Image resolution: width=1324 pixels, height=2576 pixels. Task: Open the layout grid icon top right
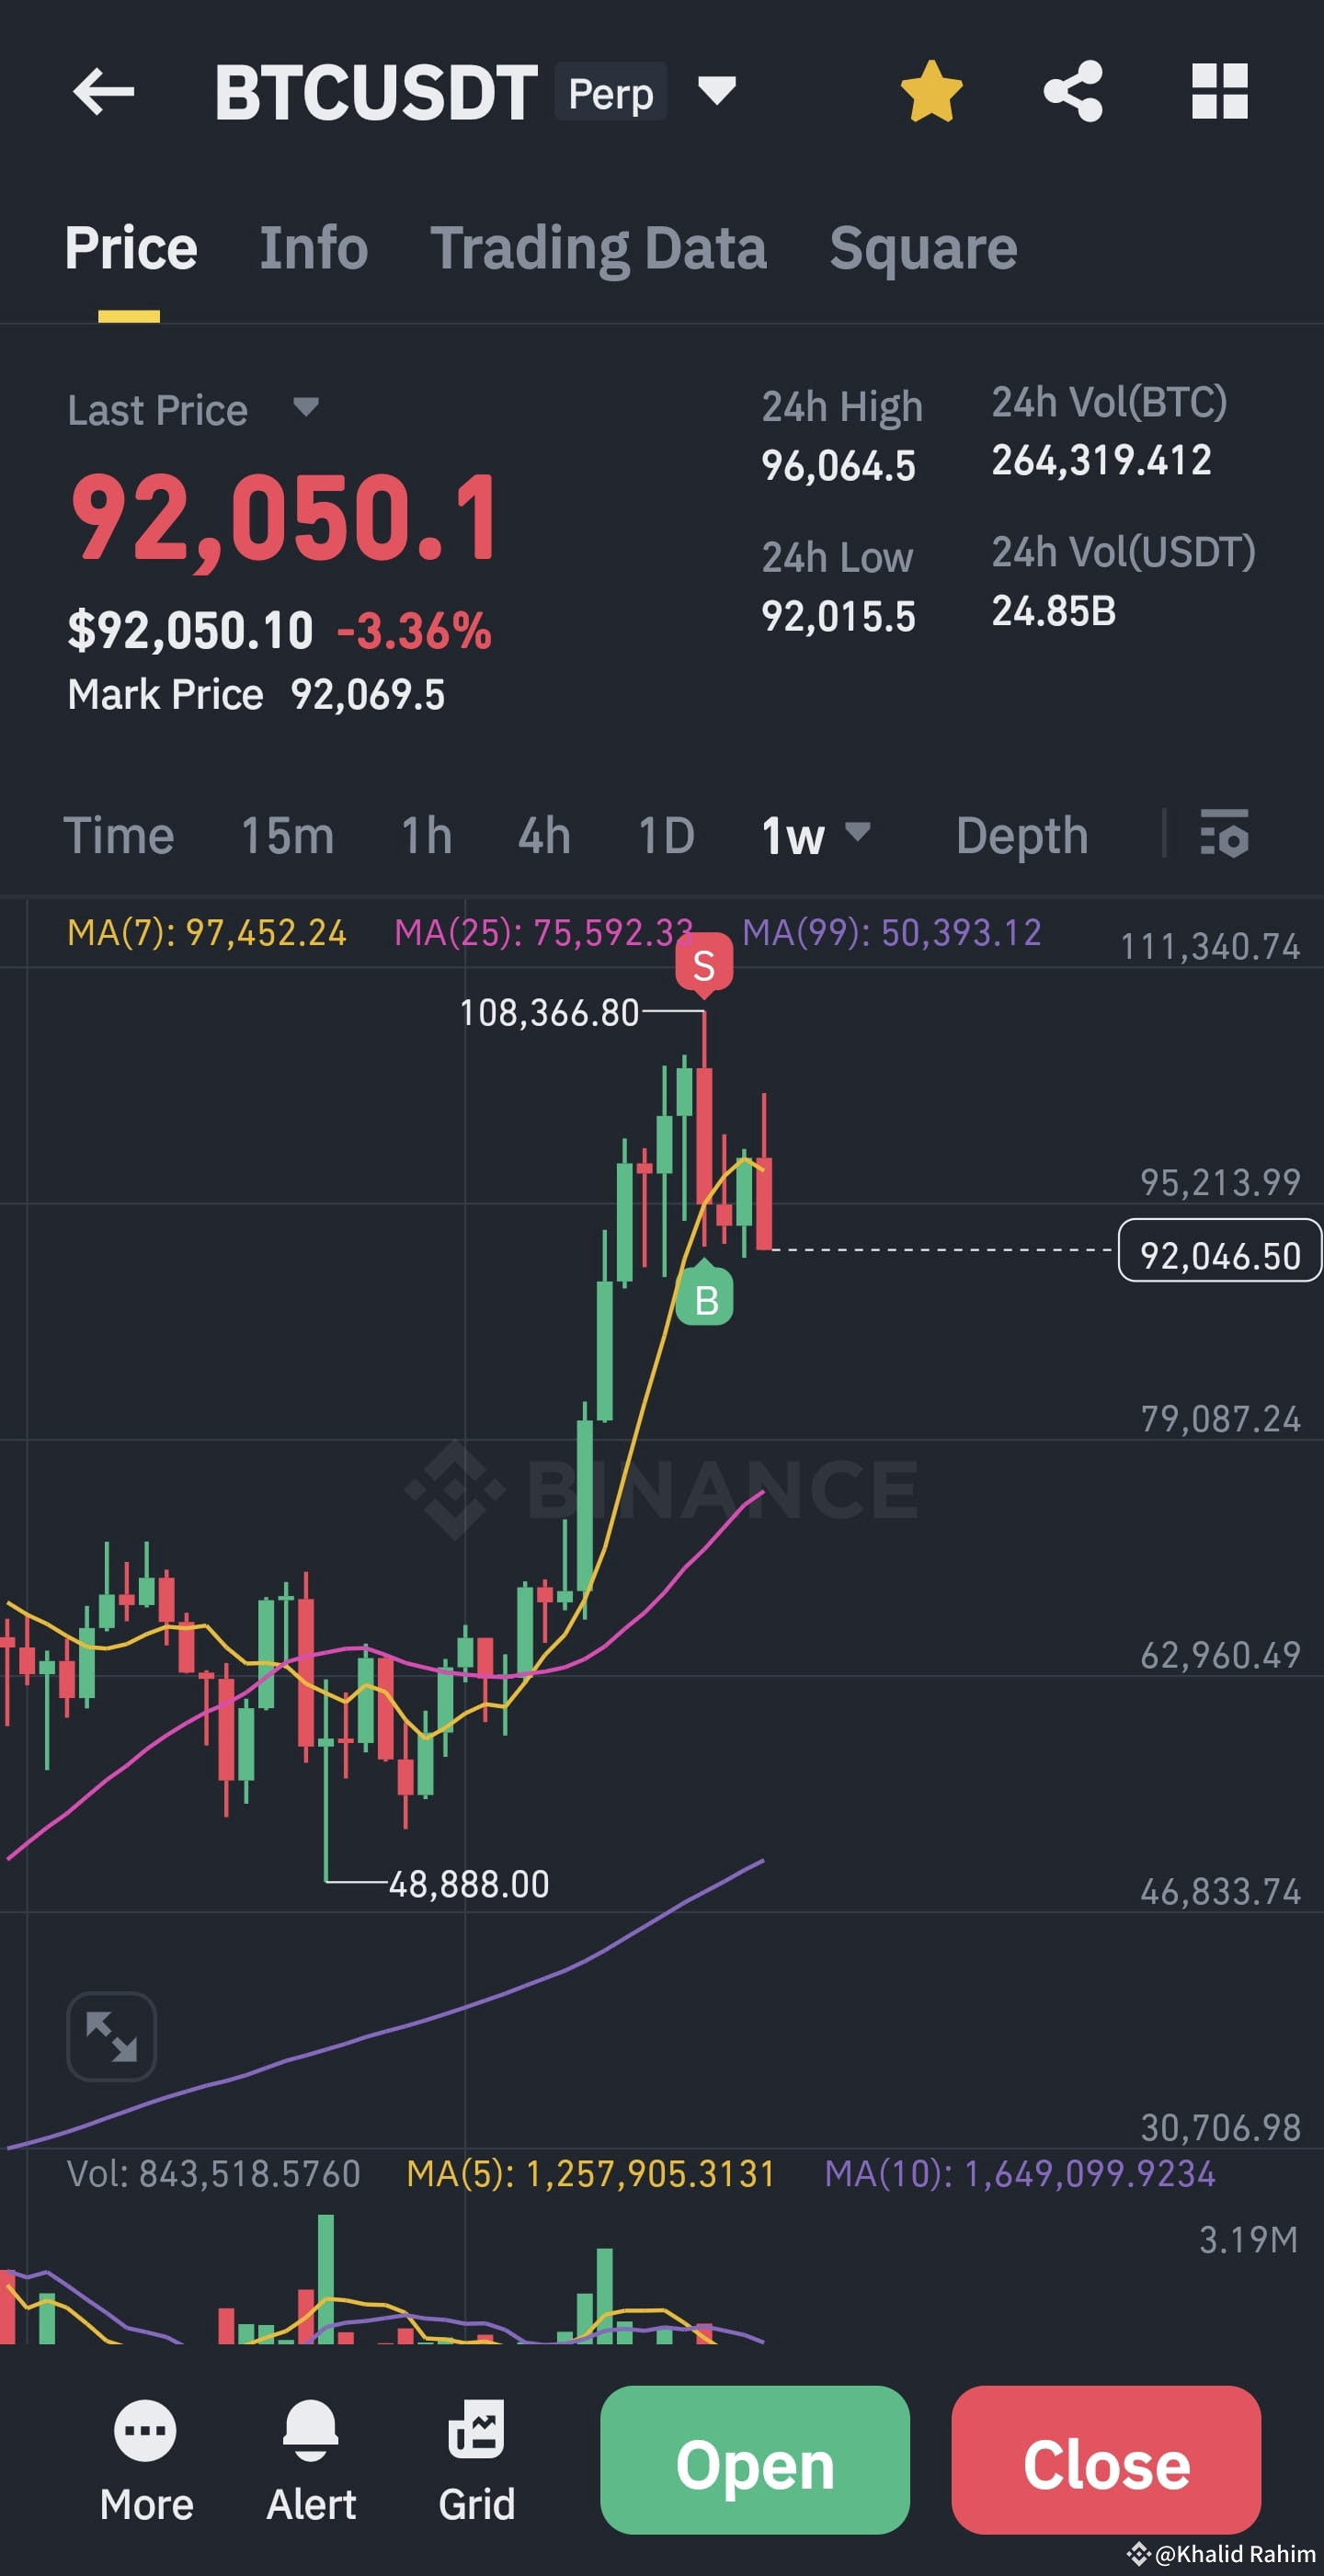[1222, 91]
